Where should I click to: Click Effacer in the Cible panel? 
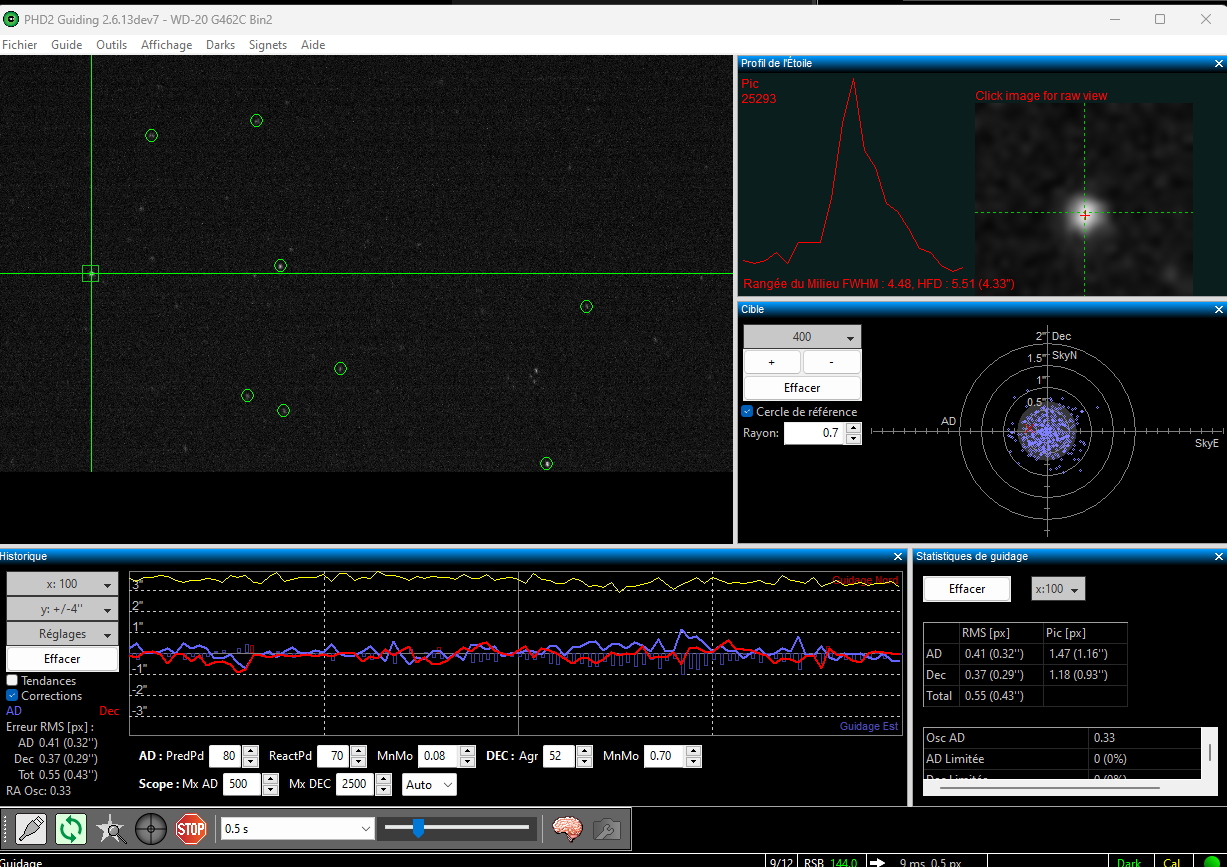coord(802,387)
